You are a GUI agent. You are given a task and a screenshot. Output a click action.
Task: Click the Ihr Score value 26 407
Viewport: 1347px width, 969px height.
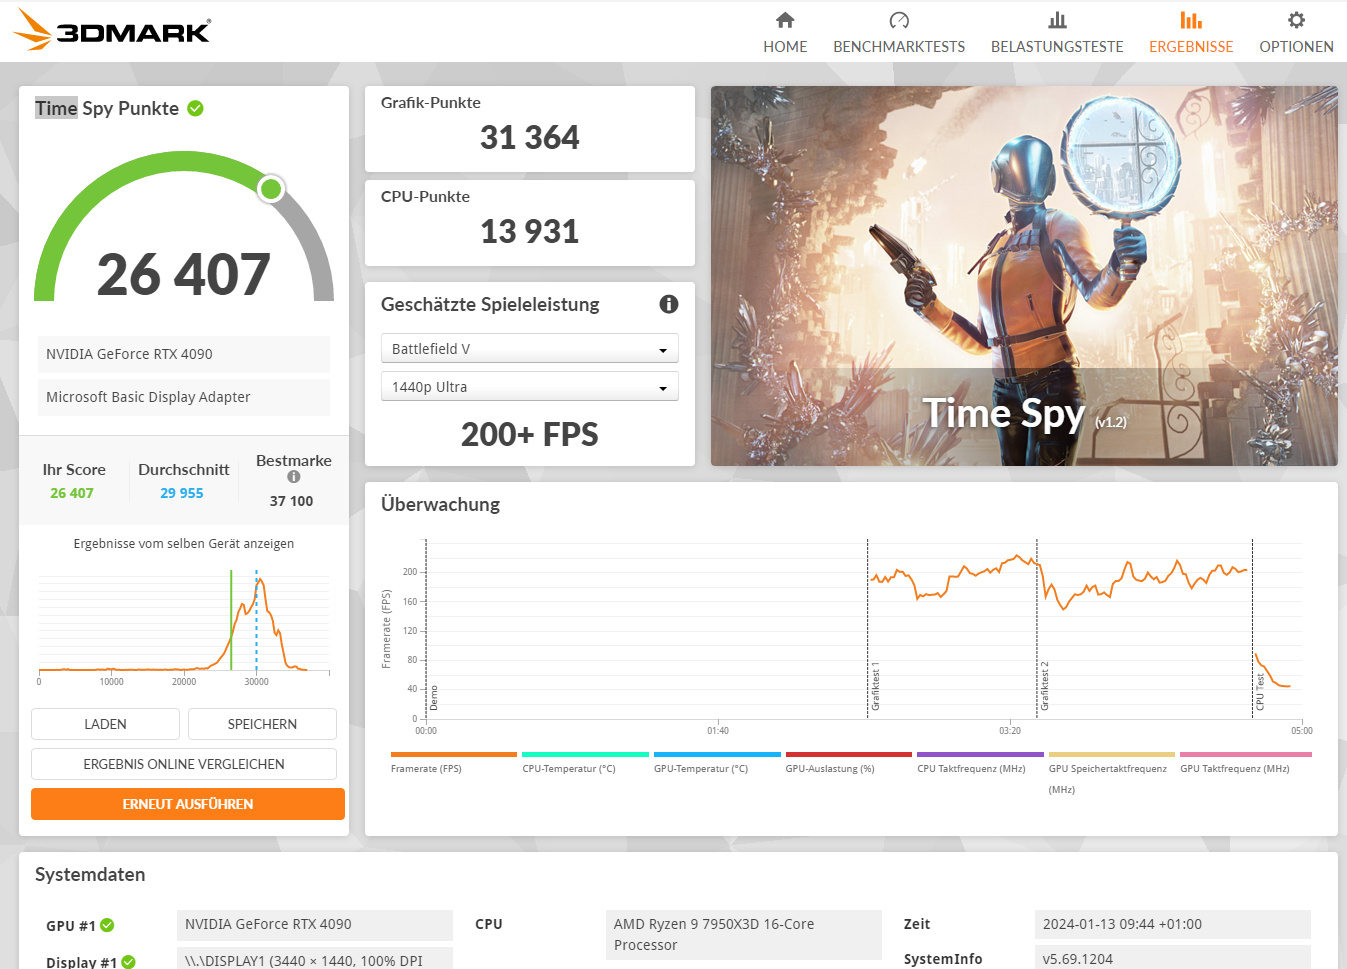click(72, 493)
